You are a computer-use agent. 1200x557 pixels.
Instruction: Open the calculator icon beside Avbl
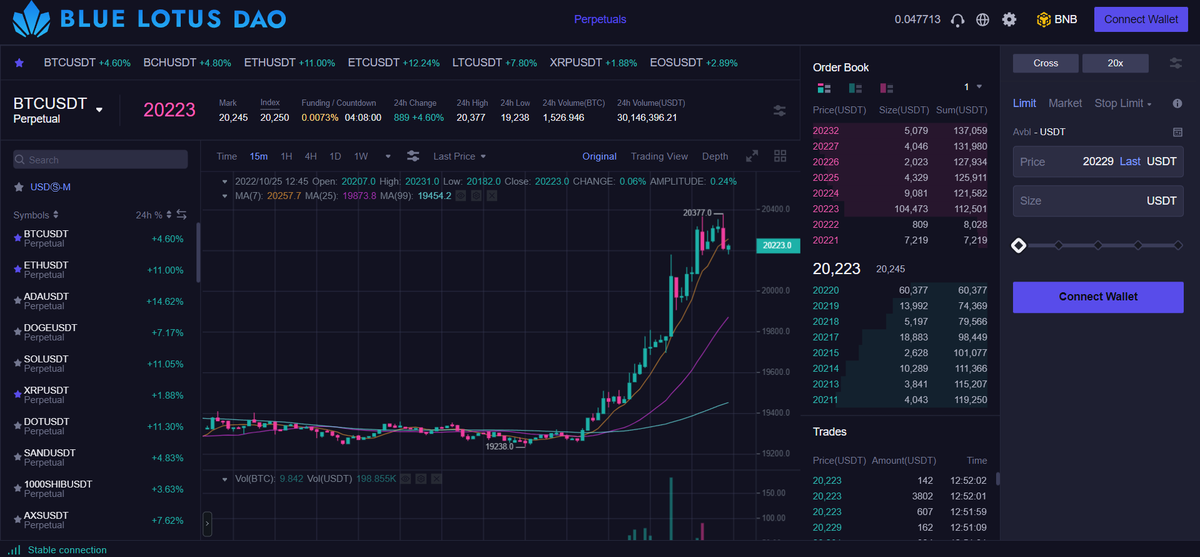[1177, 132]
